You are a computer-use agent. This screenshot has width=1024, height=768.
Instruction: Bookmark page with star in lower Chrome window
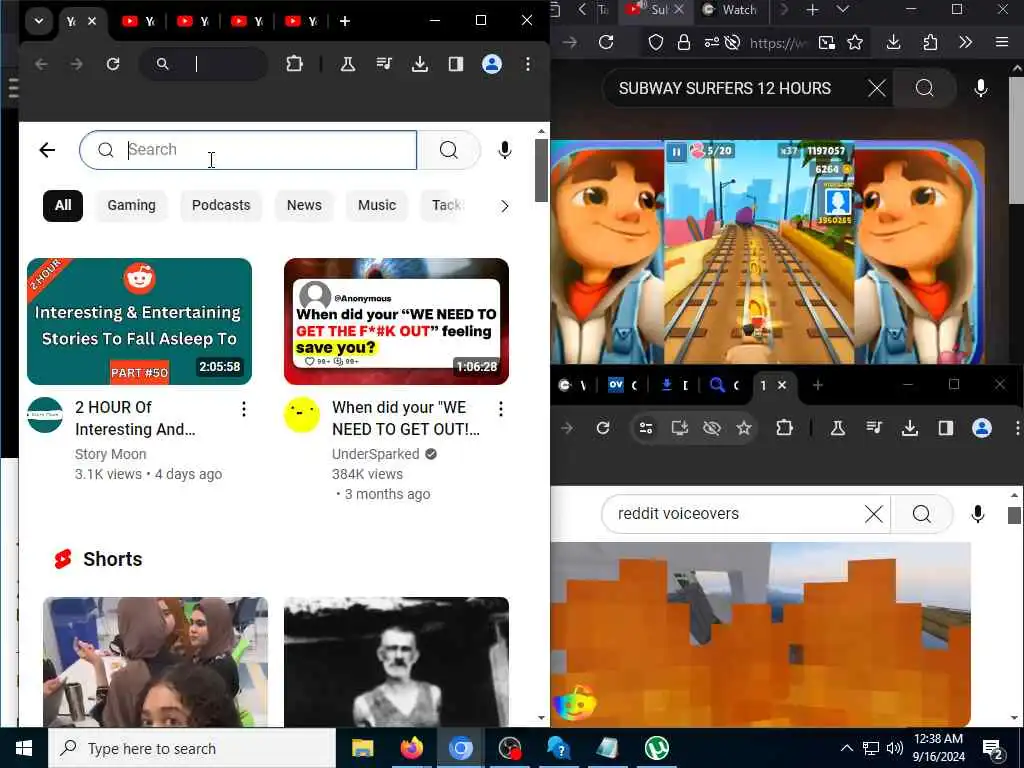point(743,428)
